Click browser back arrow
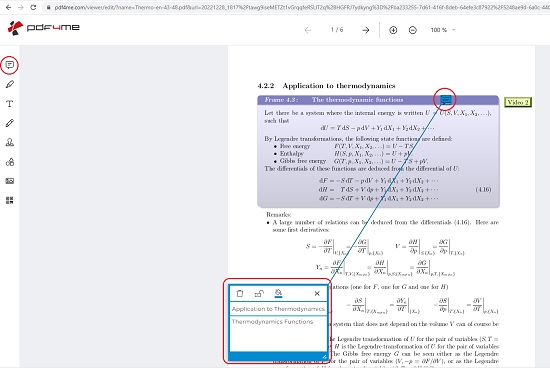The height and width of the screenshot is (370, 550). [x=8, y=7]
